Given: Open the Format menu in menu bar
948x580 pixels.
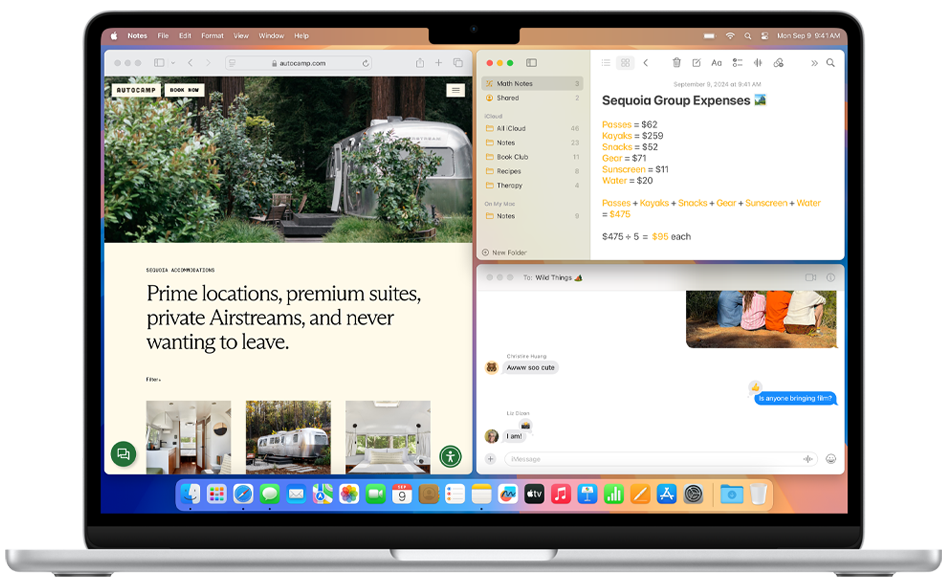Looking at the screenshot, I should (x=212, y=36).
